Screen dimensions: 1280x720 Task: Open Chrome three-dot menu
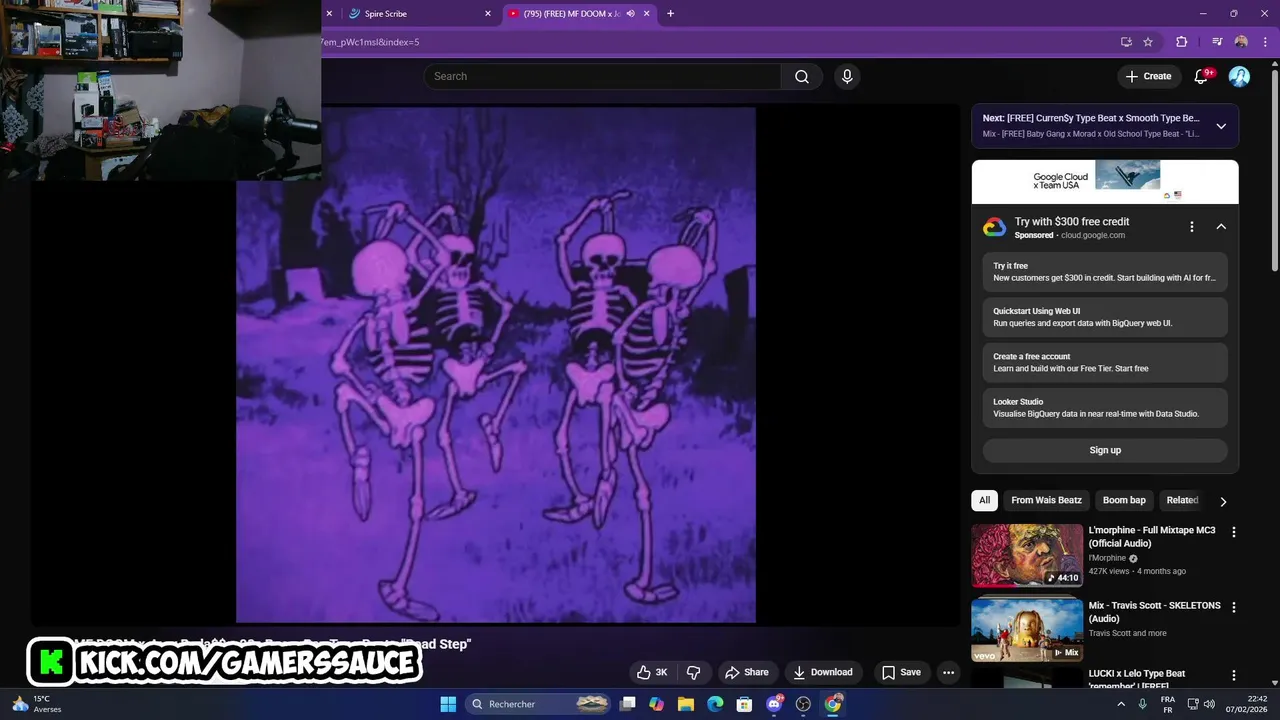pyautogui.click(x=1265, y=42)
